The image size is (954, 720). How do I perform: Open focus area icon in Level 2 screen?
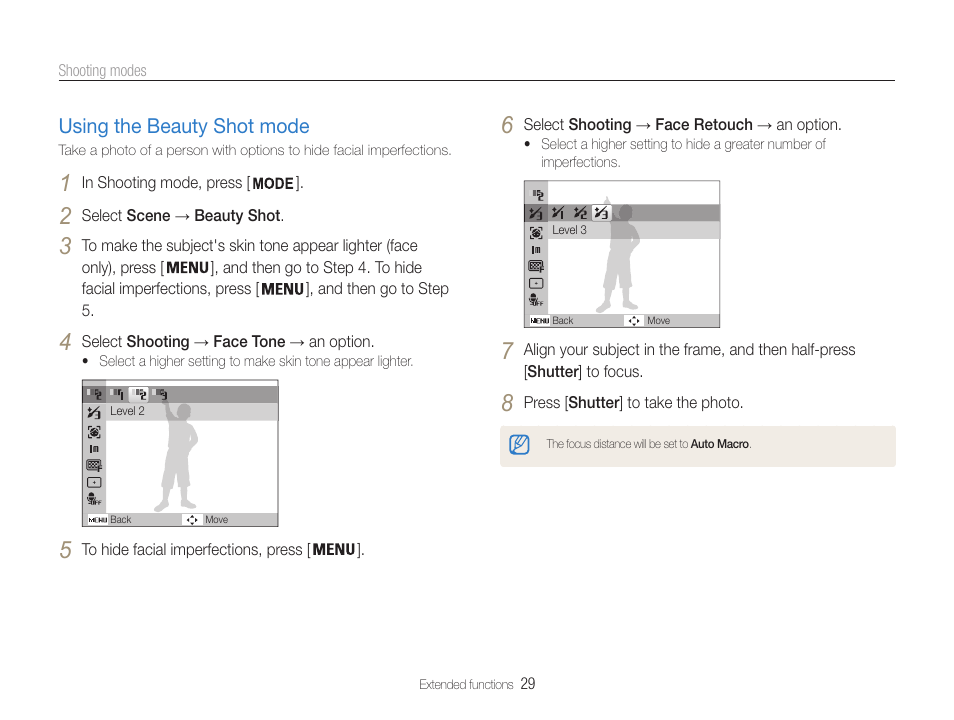94,483
